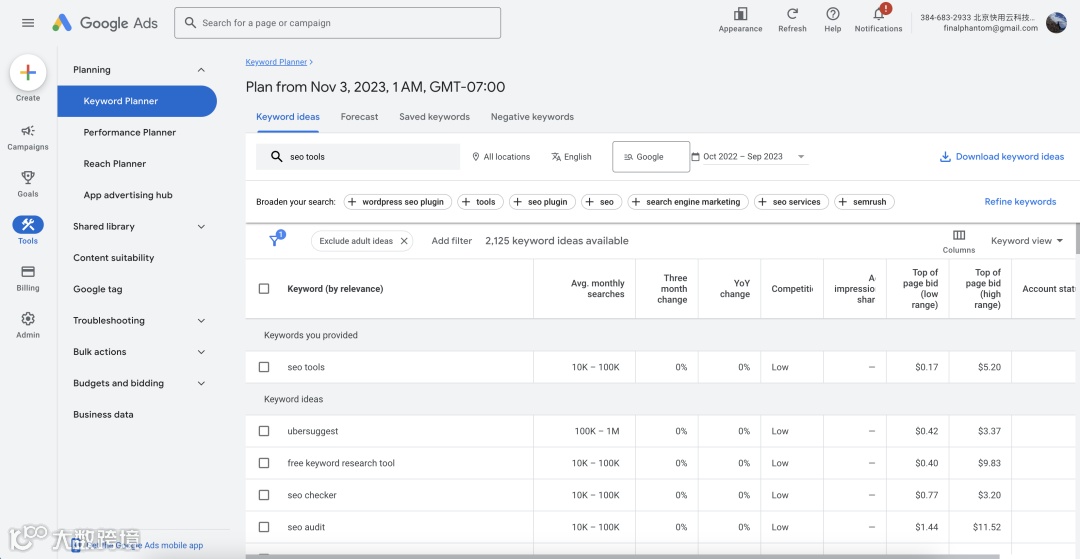Click Download keyword ideas
This screenshot has height=559, width=1080.
[x=1002, y=157]
